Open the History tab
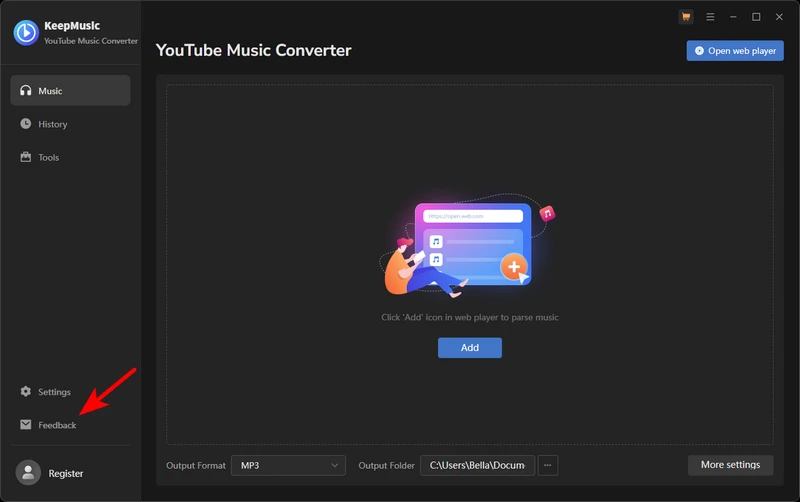The image size is (800, 502). click(70, 124)
